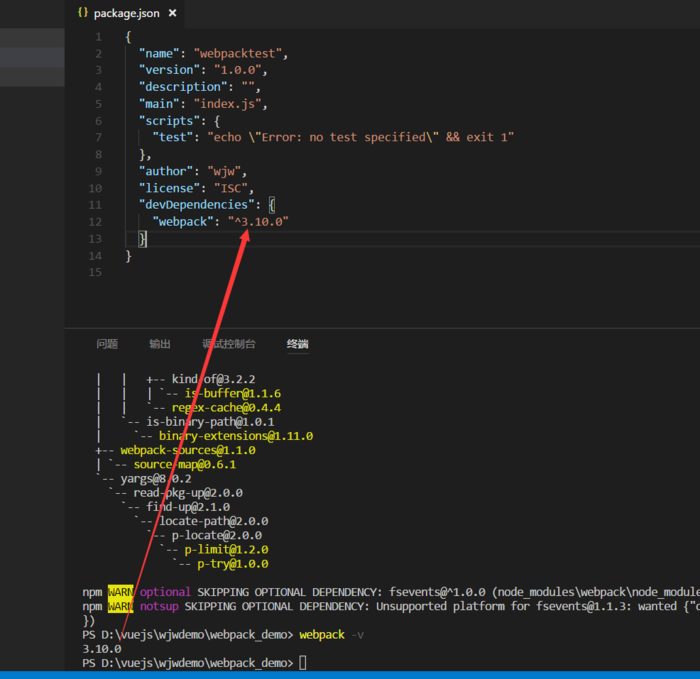Click the "ISC" license value
Screen dimensions: 700x679
click(231, 188)
